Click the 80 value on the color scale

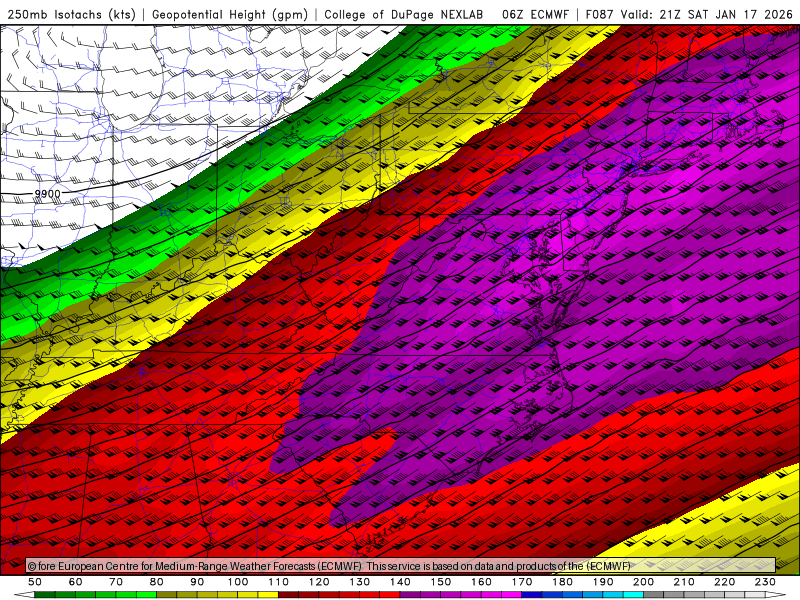(157, 582)
